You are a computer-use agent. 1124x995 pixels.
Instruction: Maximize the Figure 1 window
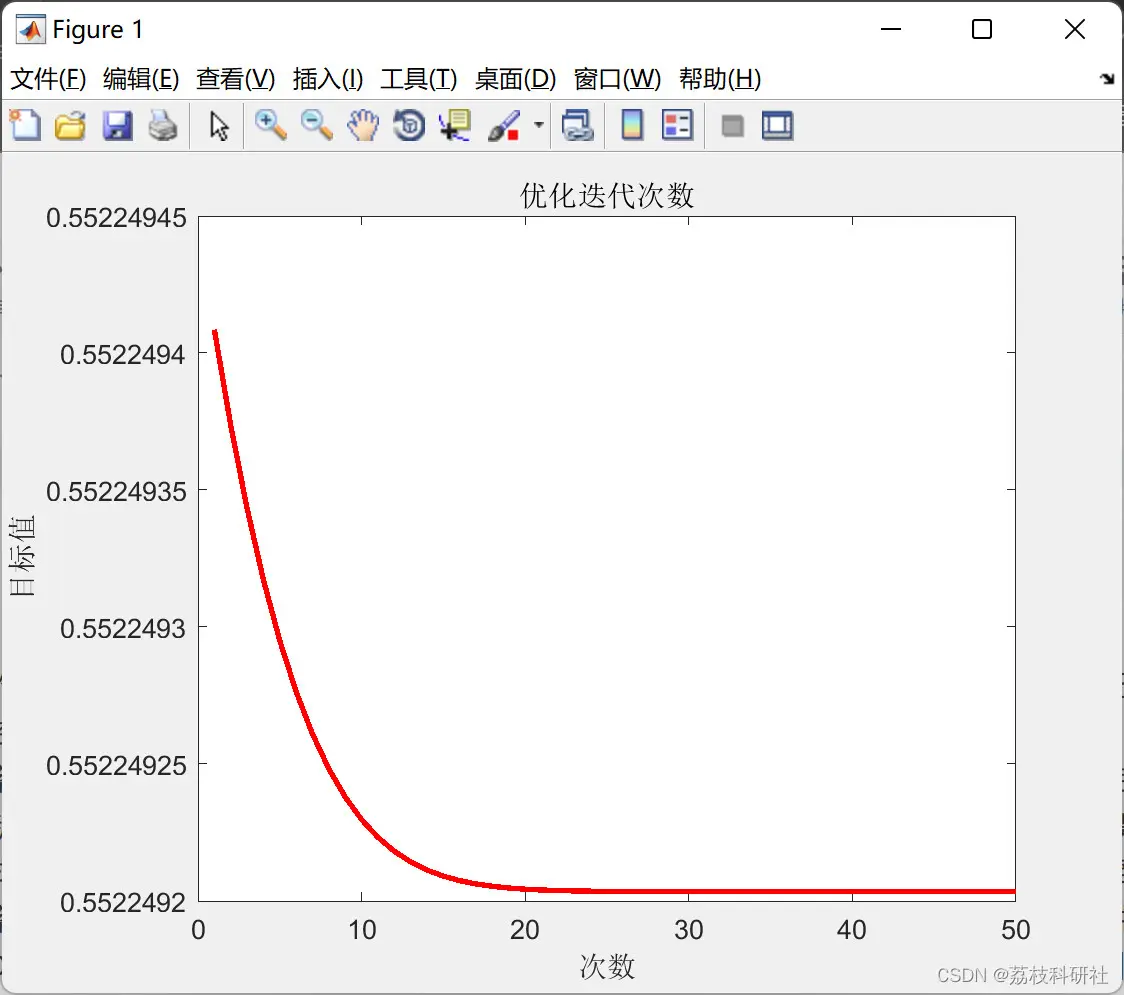click(982, 29)
